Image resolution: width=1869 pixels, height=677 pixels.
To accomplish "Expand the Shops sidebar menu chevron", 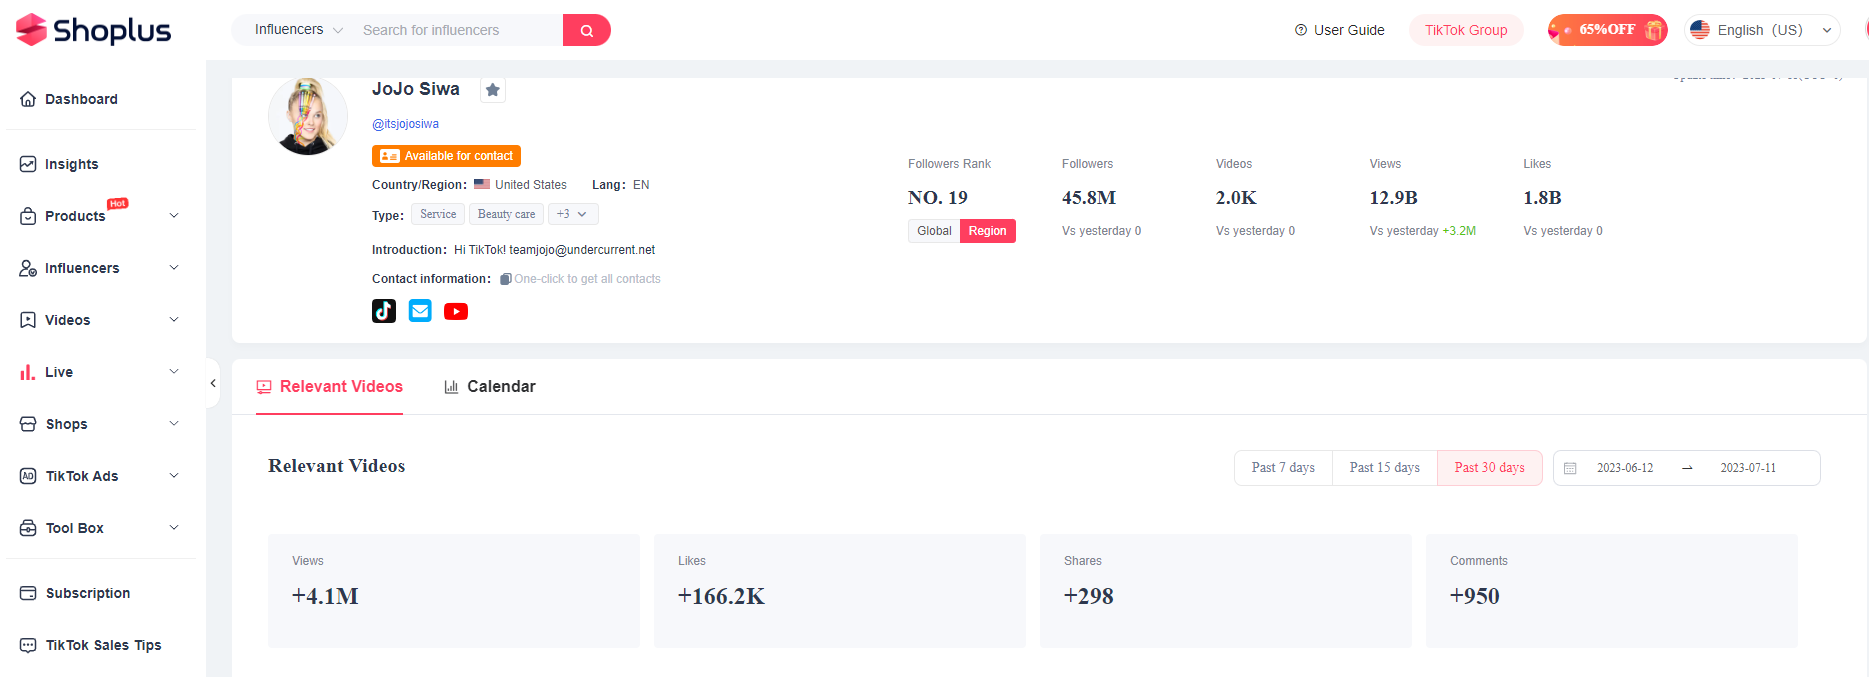I will point(174,424).
